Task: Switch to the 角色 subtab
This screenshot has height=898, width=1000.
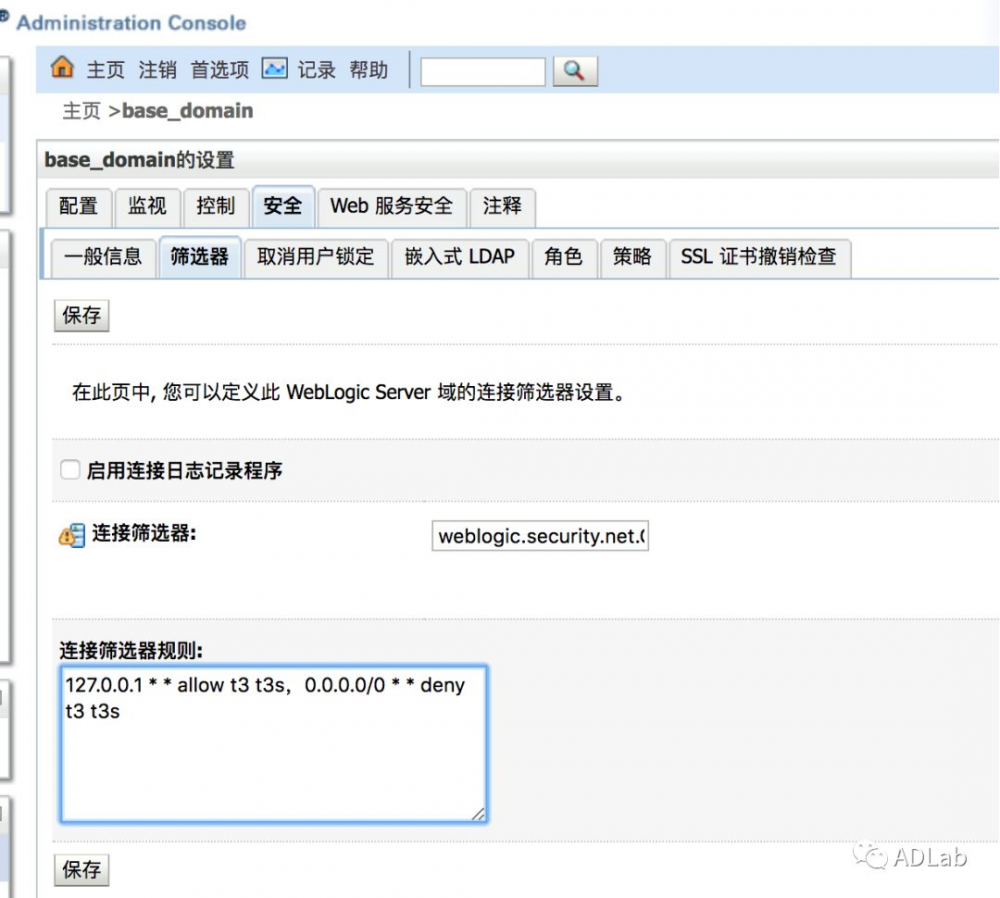Action: point(565,257)
